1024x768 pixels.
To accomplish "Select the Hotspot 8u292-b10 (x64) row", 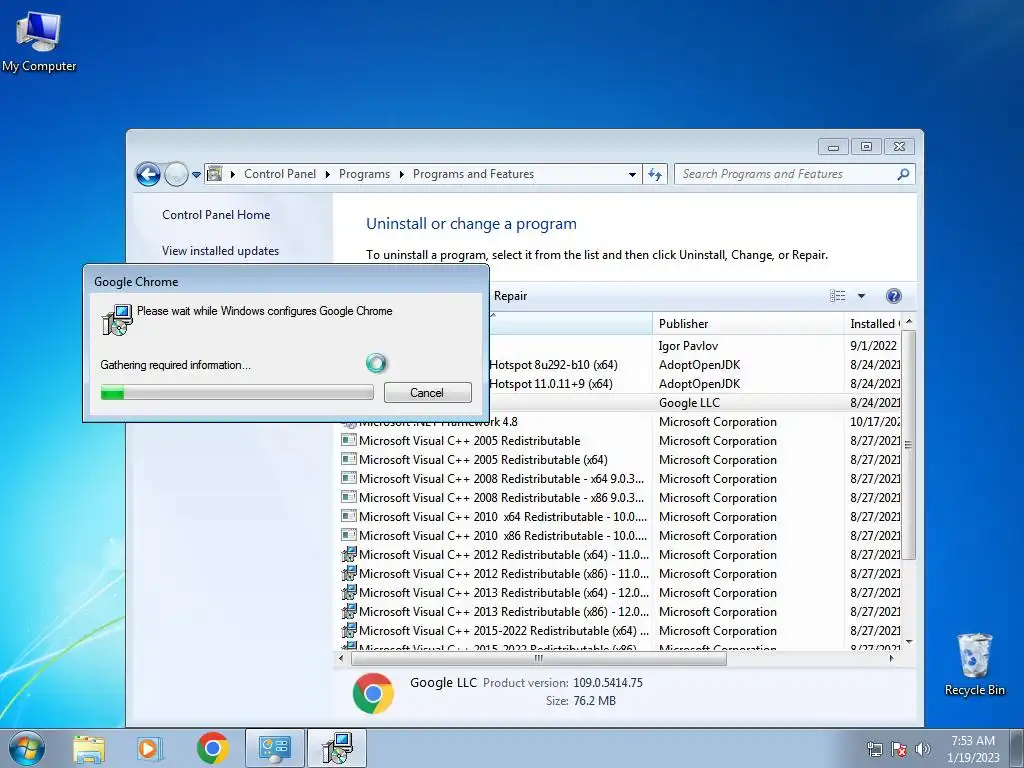I will click(x=695, y=364).
